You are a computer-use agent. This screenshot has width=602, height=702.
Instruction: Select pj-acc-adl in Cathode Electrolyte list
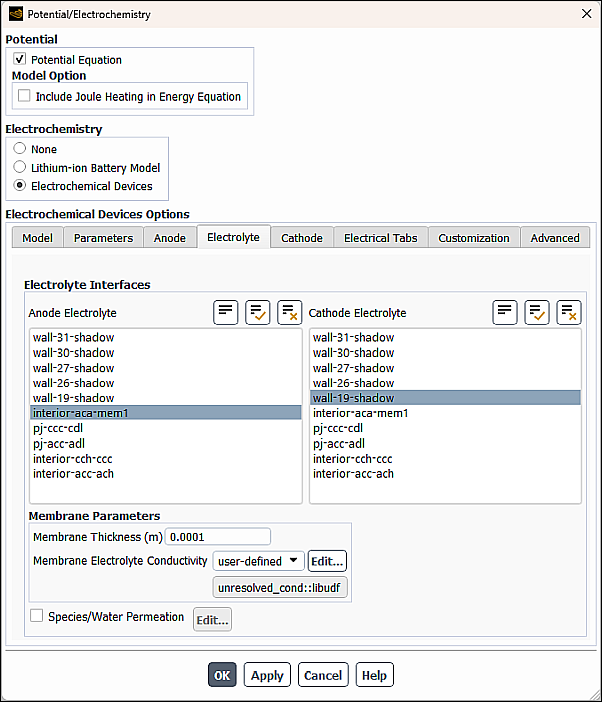click(445, 443)
